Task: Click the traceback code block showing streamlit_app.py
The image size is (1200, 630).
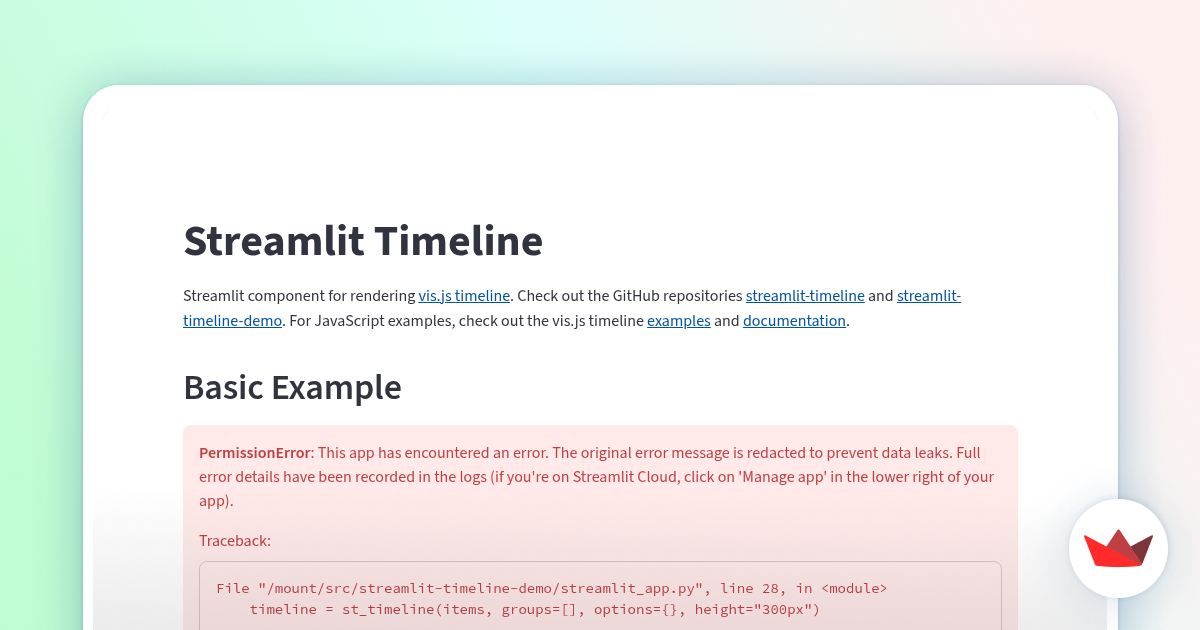Action: 600,598
